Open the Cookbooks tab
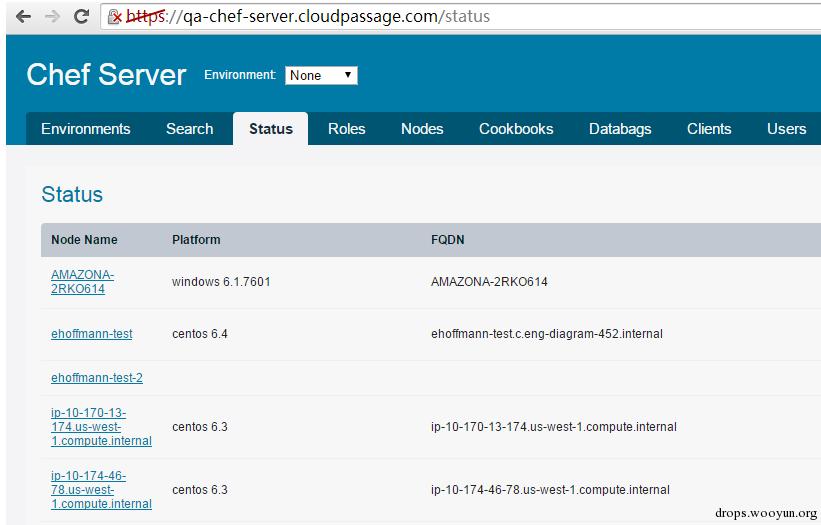Screen dimensions: 821x525 pos(516,129)
